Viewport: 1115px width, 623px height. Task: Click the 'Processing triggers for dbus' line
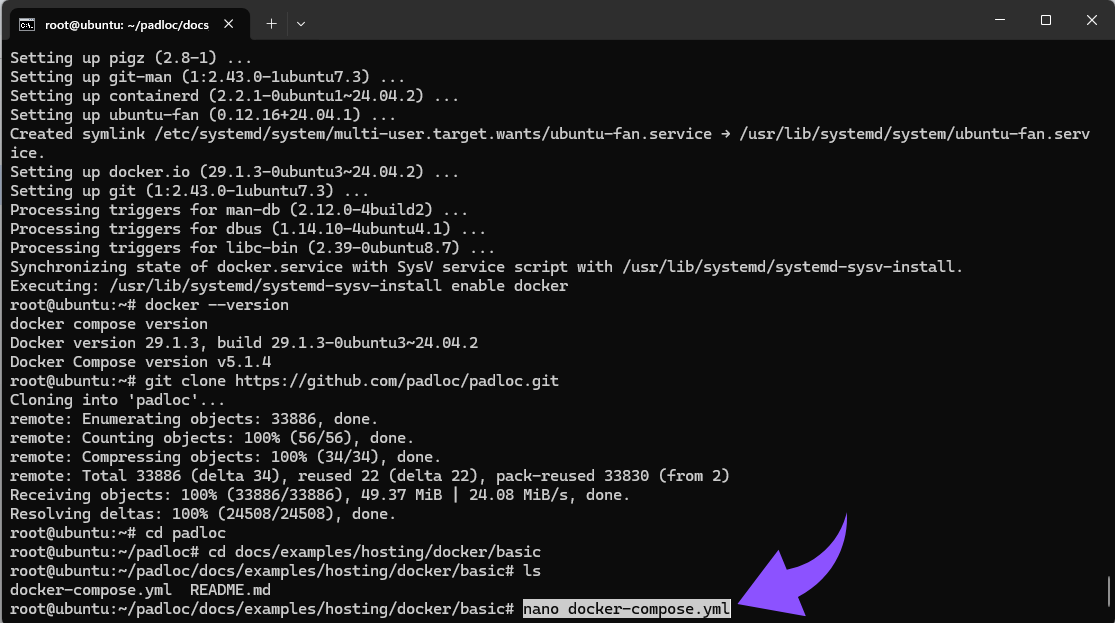click(x=247, y=228)
